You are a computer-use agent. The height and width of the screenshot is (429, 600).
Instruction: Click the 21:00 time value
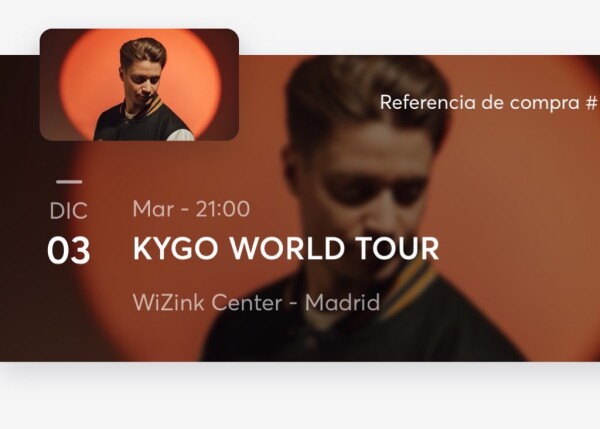pos(223,209)
